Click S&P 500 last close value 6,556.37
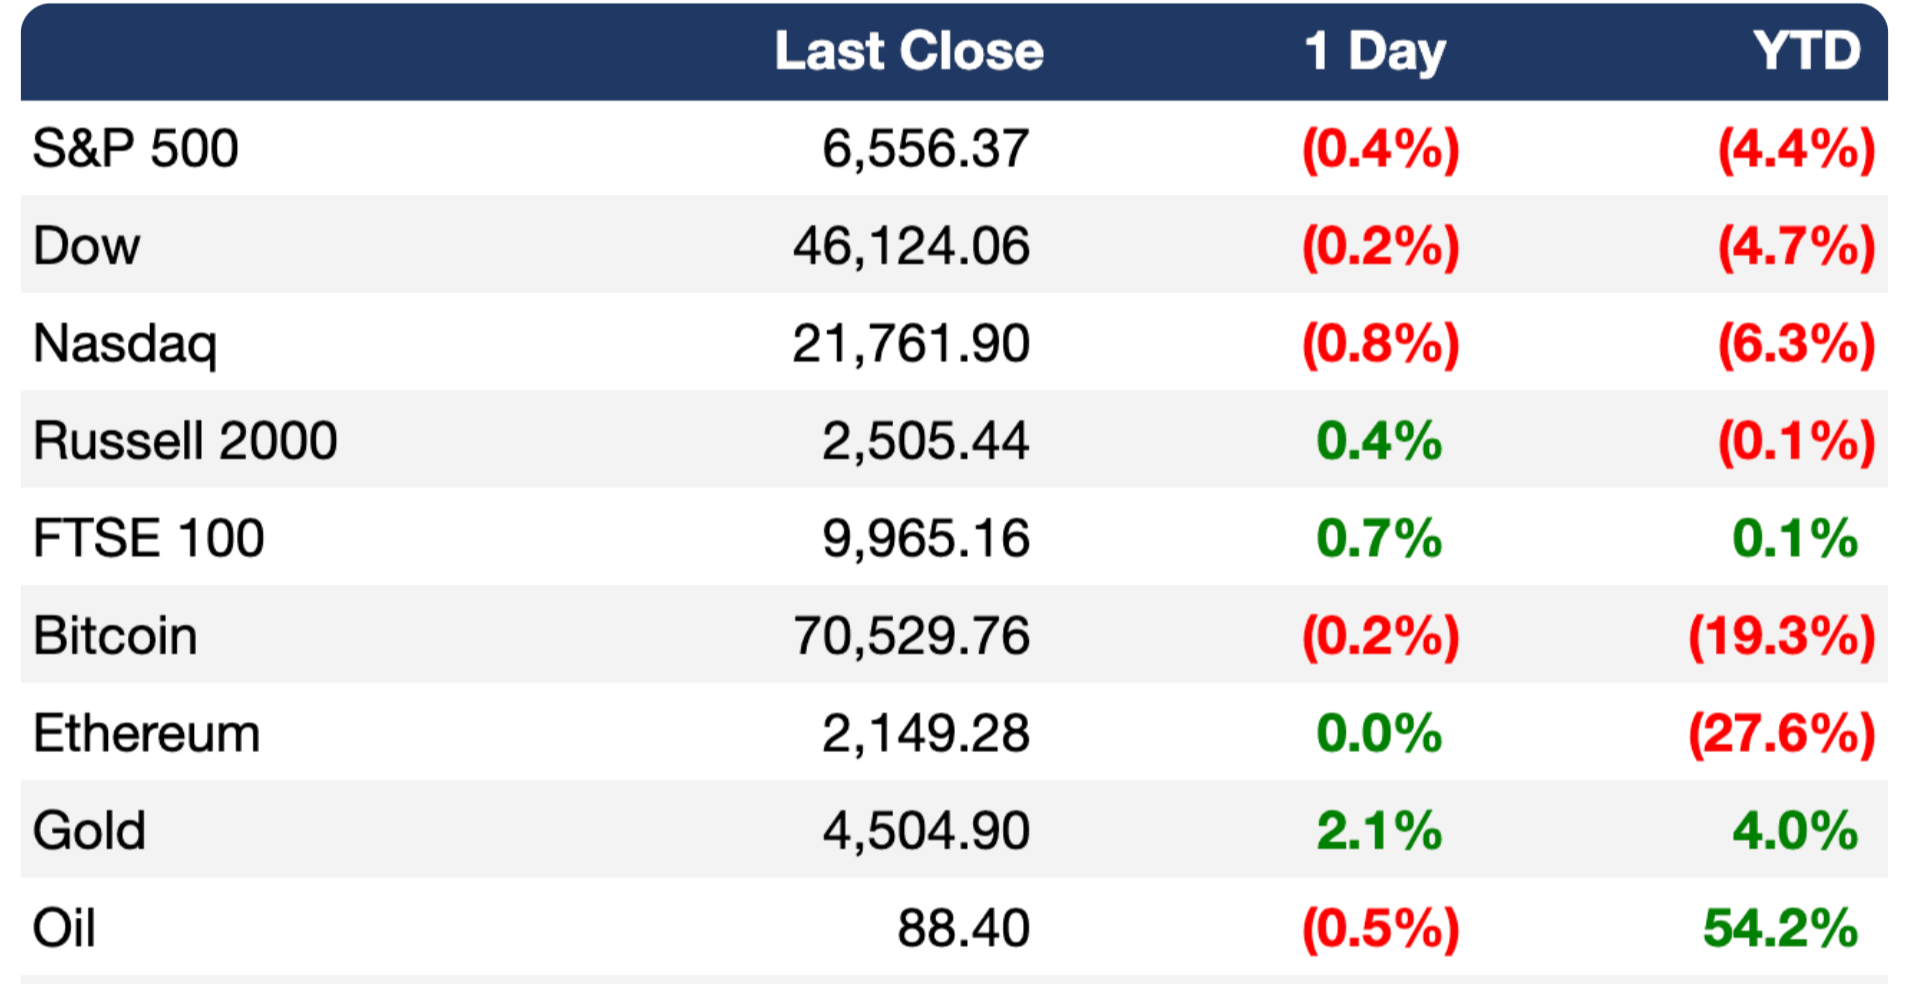Viewport: 1916px width, 984px height. tap(925, 149)
